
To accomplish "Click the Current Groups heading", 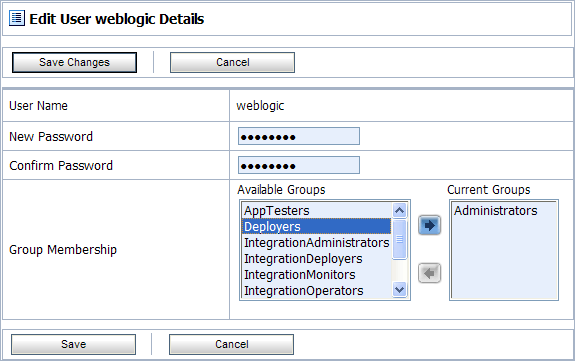I will click(488, 189).
